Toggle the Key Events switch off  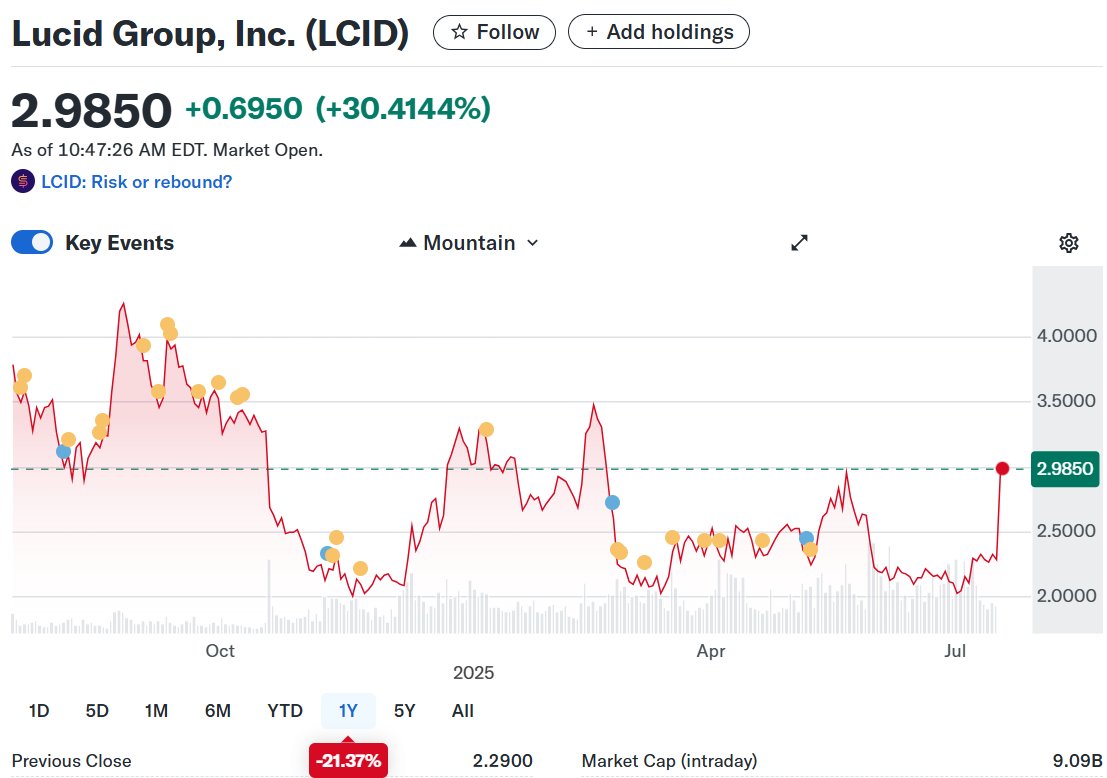tap(32, 242)
